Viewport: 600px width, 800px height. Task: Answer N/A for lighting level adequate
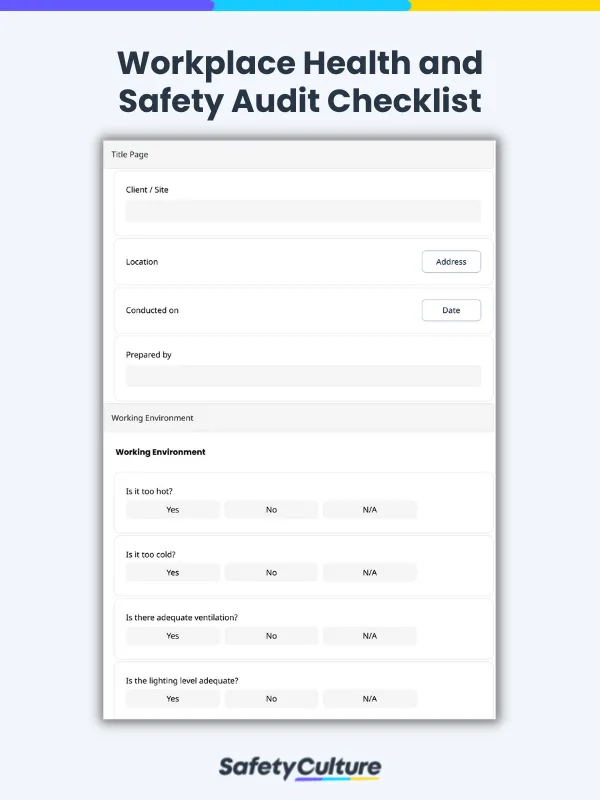[x=369, y=699]
